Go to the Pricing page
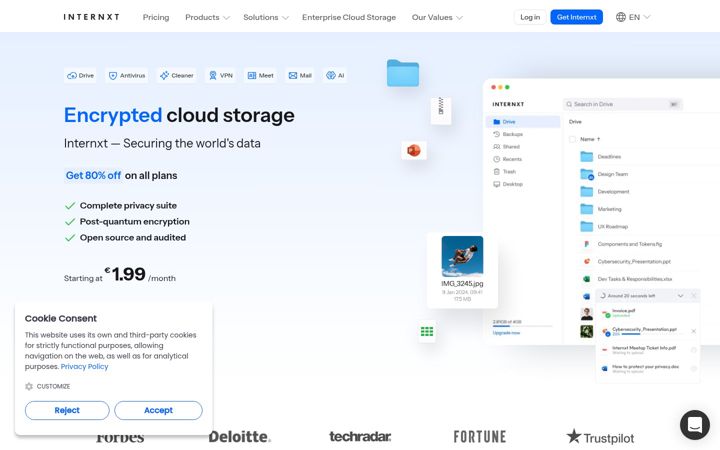Screen dimensions: 720x450 point(156,17)
